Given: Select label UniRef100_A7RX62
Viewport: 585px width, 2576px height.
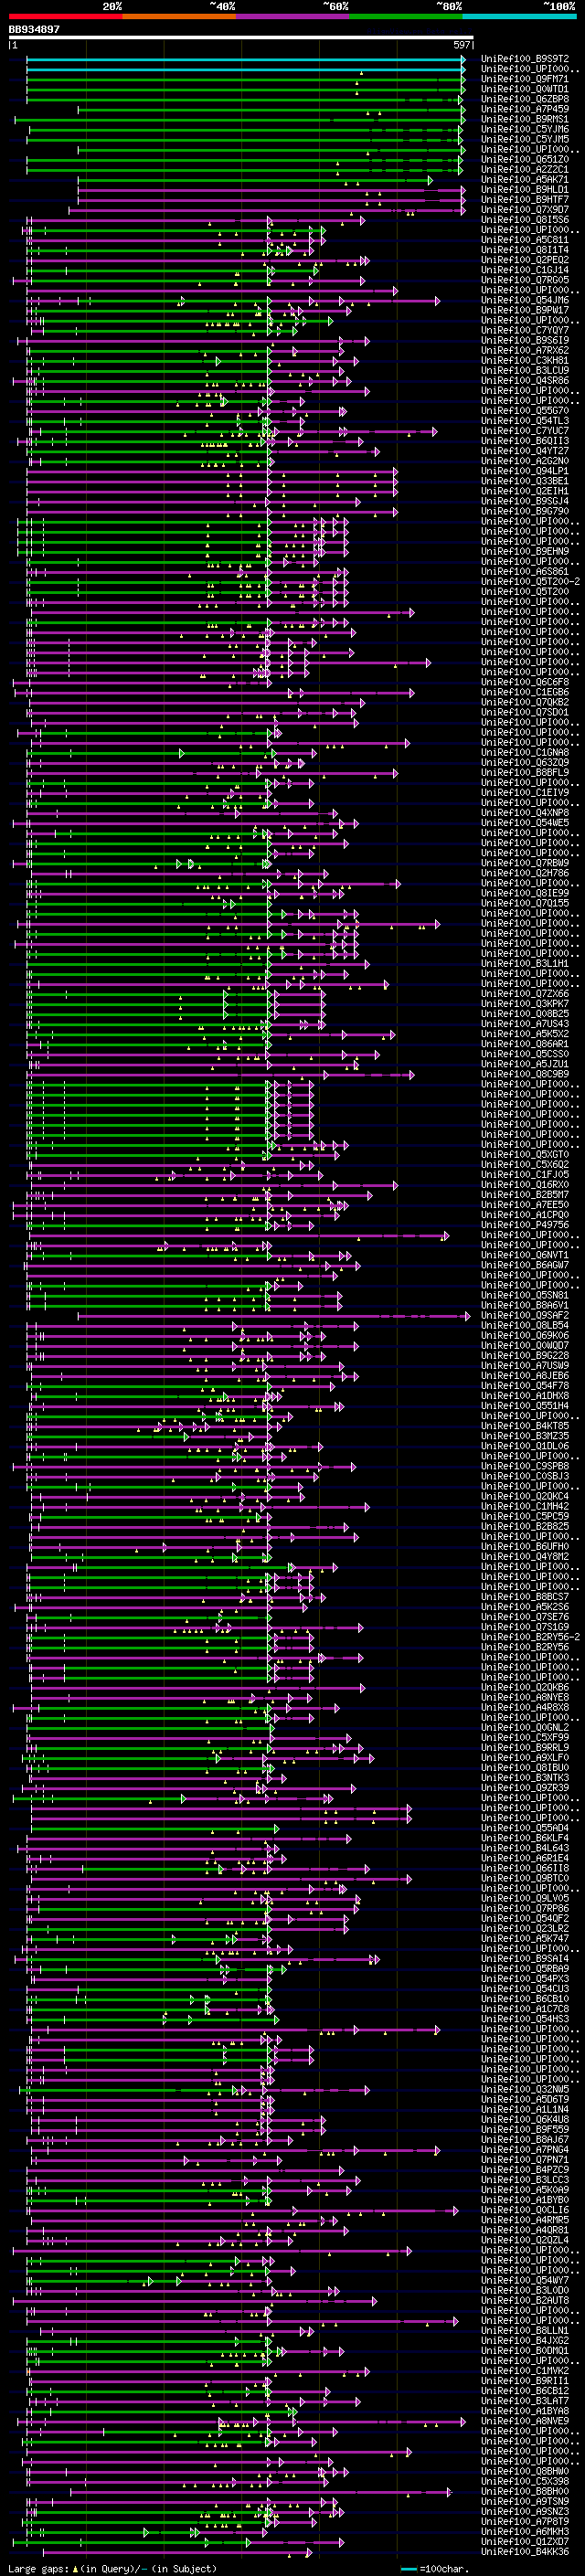Looking at the screenshot, I should [x=525, y=350].
